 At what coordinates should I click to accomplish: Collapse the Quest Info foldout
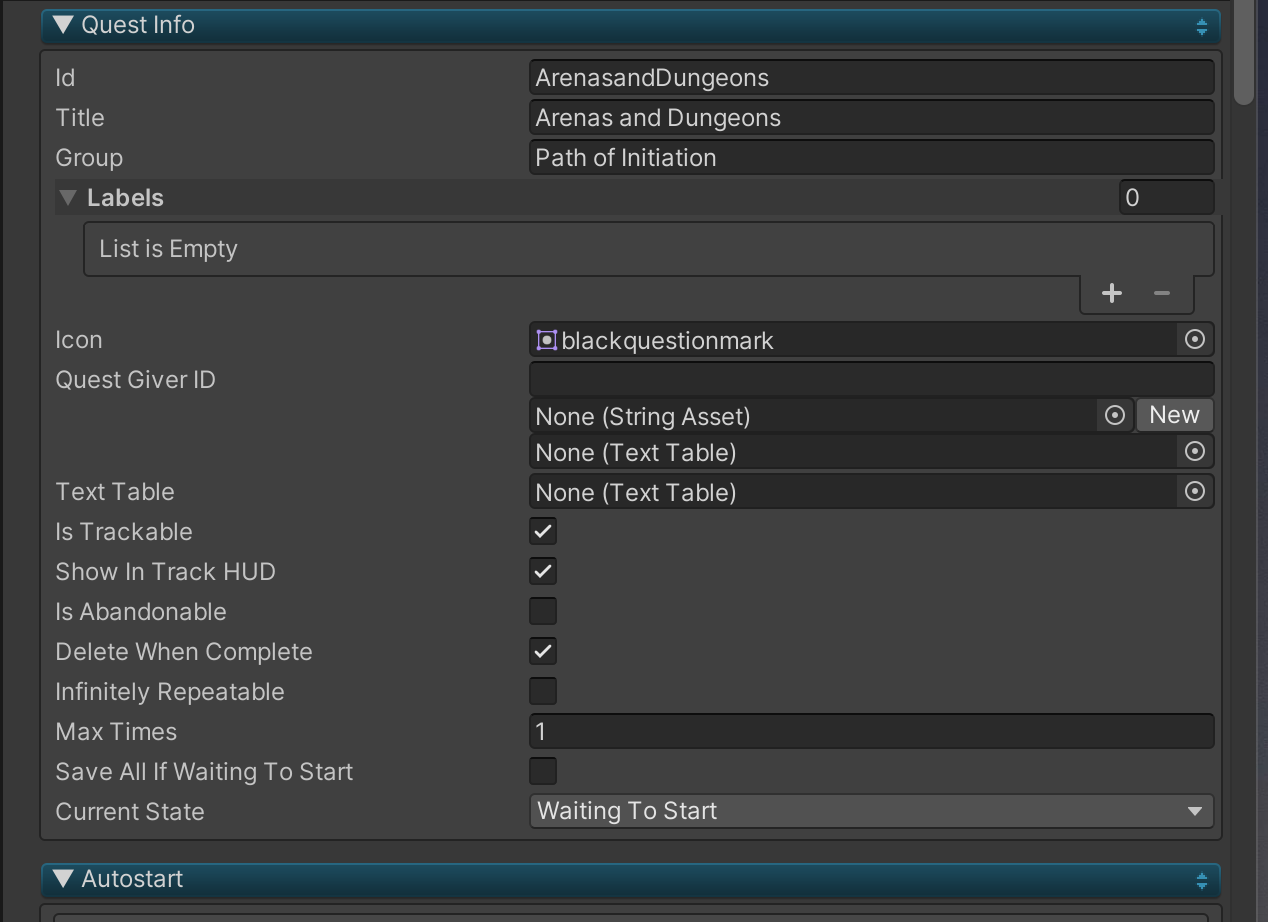click(64, 25)
